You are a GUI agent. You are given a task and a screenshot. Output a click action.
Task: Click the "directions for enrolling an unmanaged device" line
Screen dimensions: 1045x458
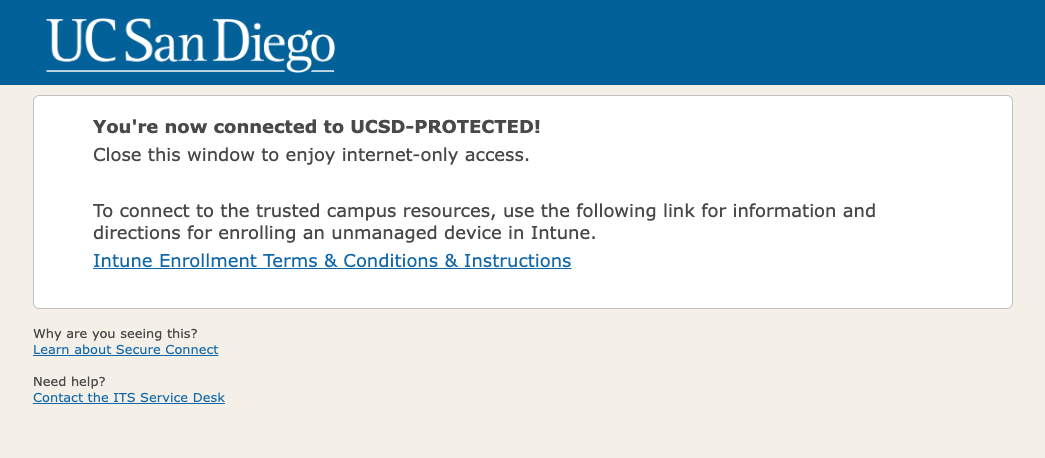click(357, 233)
